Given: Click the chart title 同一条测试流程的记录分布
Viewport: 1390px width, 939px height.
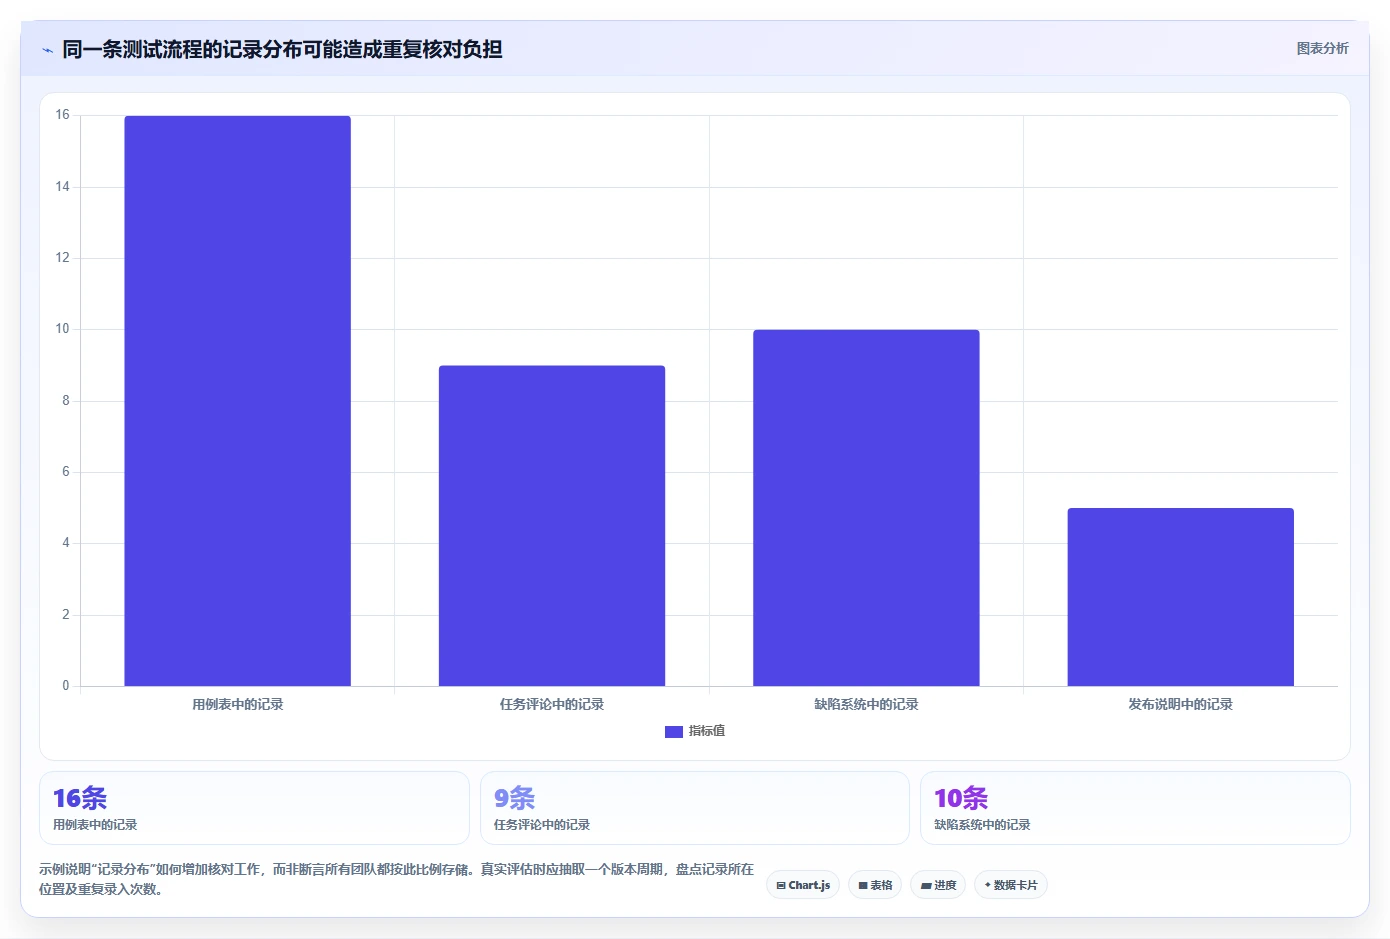Looking at the screenshot, I should tap(282, 49).
